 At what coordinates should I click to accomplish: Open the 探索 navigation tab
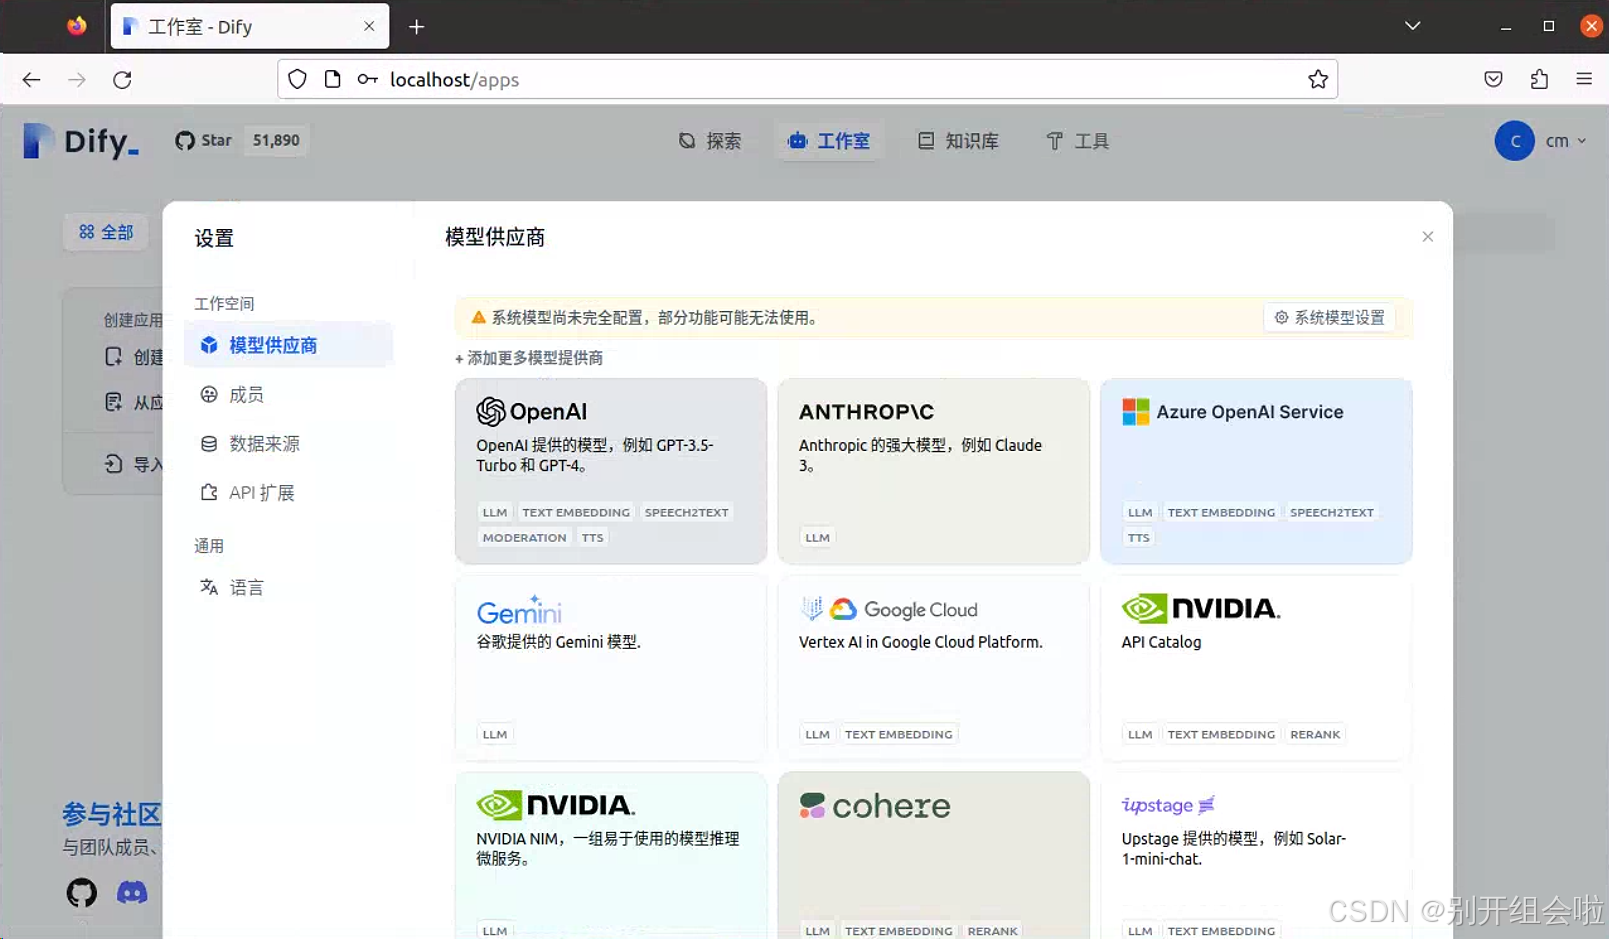[711, 141]
